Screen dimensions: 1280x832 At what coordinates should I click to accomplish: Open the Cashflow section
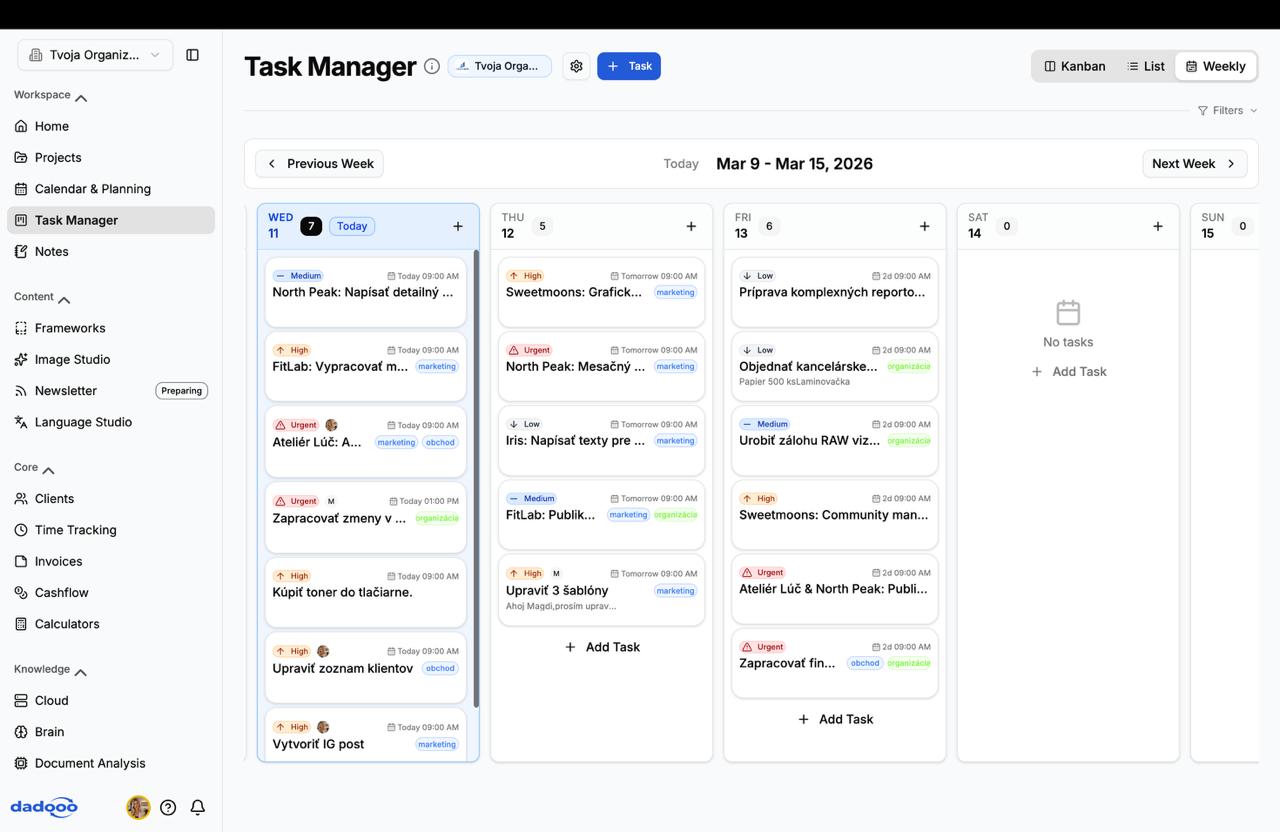click(62, 592)
